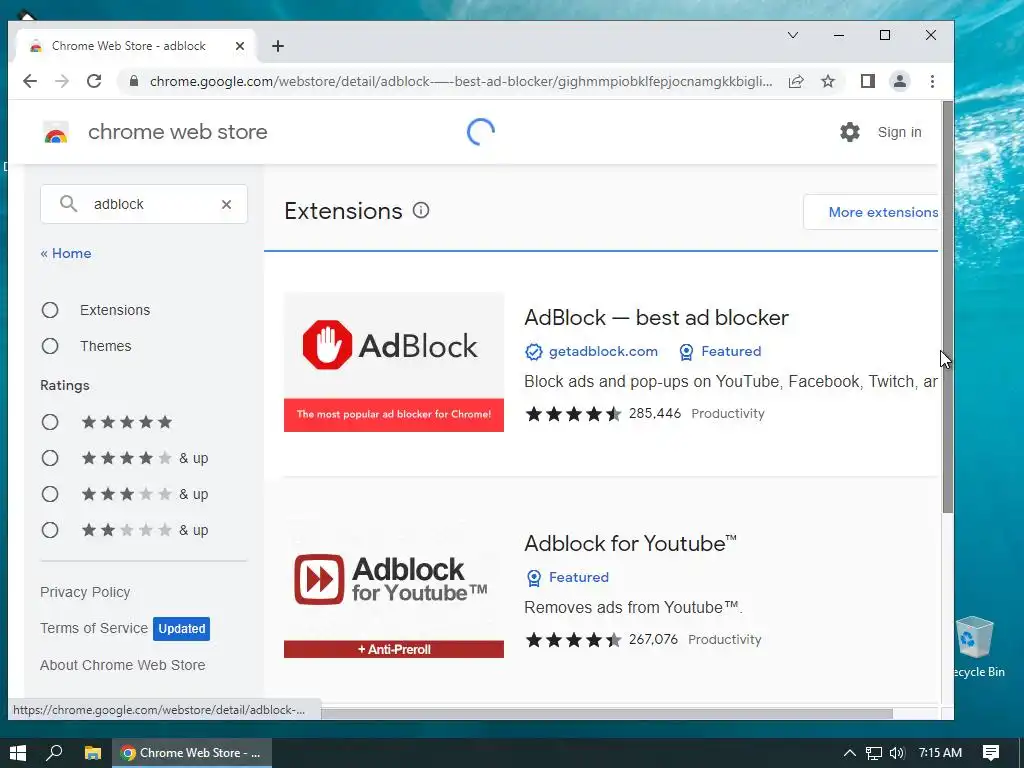Screen dimensions: 1024x768
Task: Click the More extensions button
Action: tap(873, 212)
